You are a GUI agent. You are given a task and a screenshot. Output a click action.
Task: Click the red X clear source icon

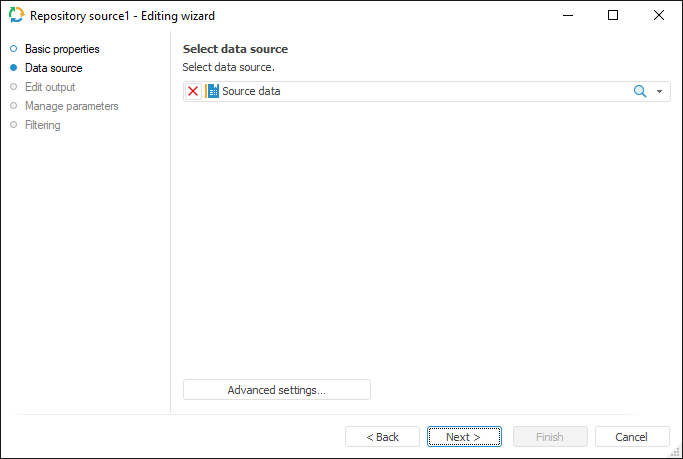pos(193,91)
